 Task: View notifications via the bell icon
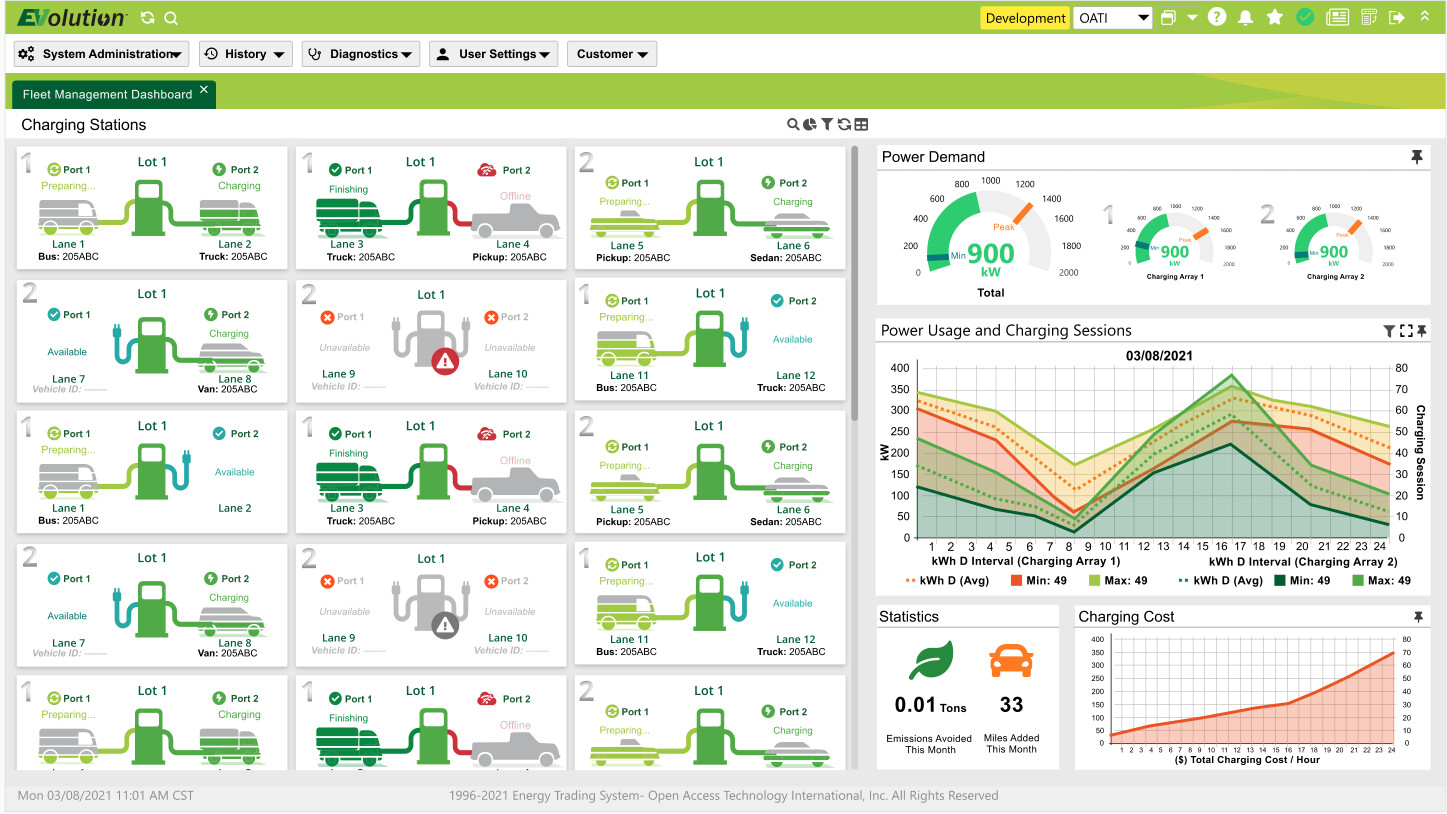(1245, 17)
